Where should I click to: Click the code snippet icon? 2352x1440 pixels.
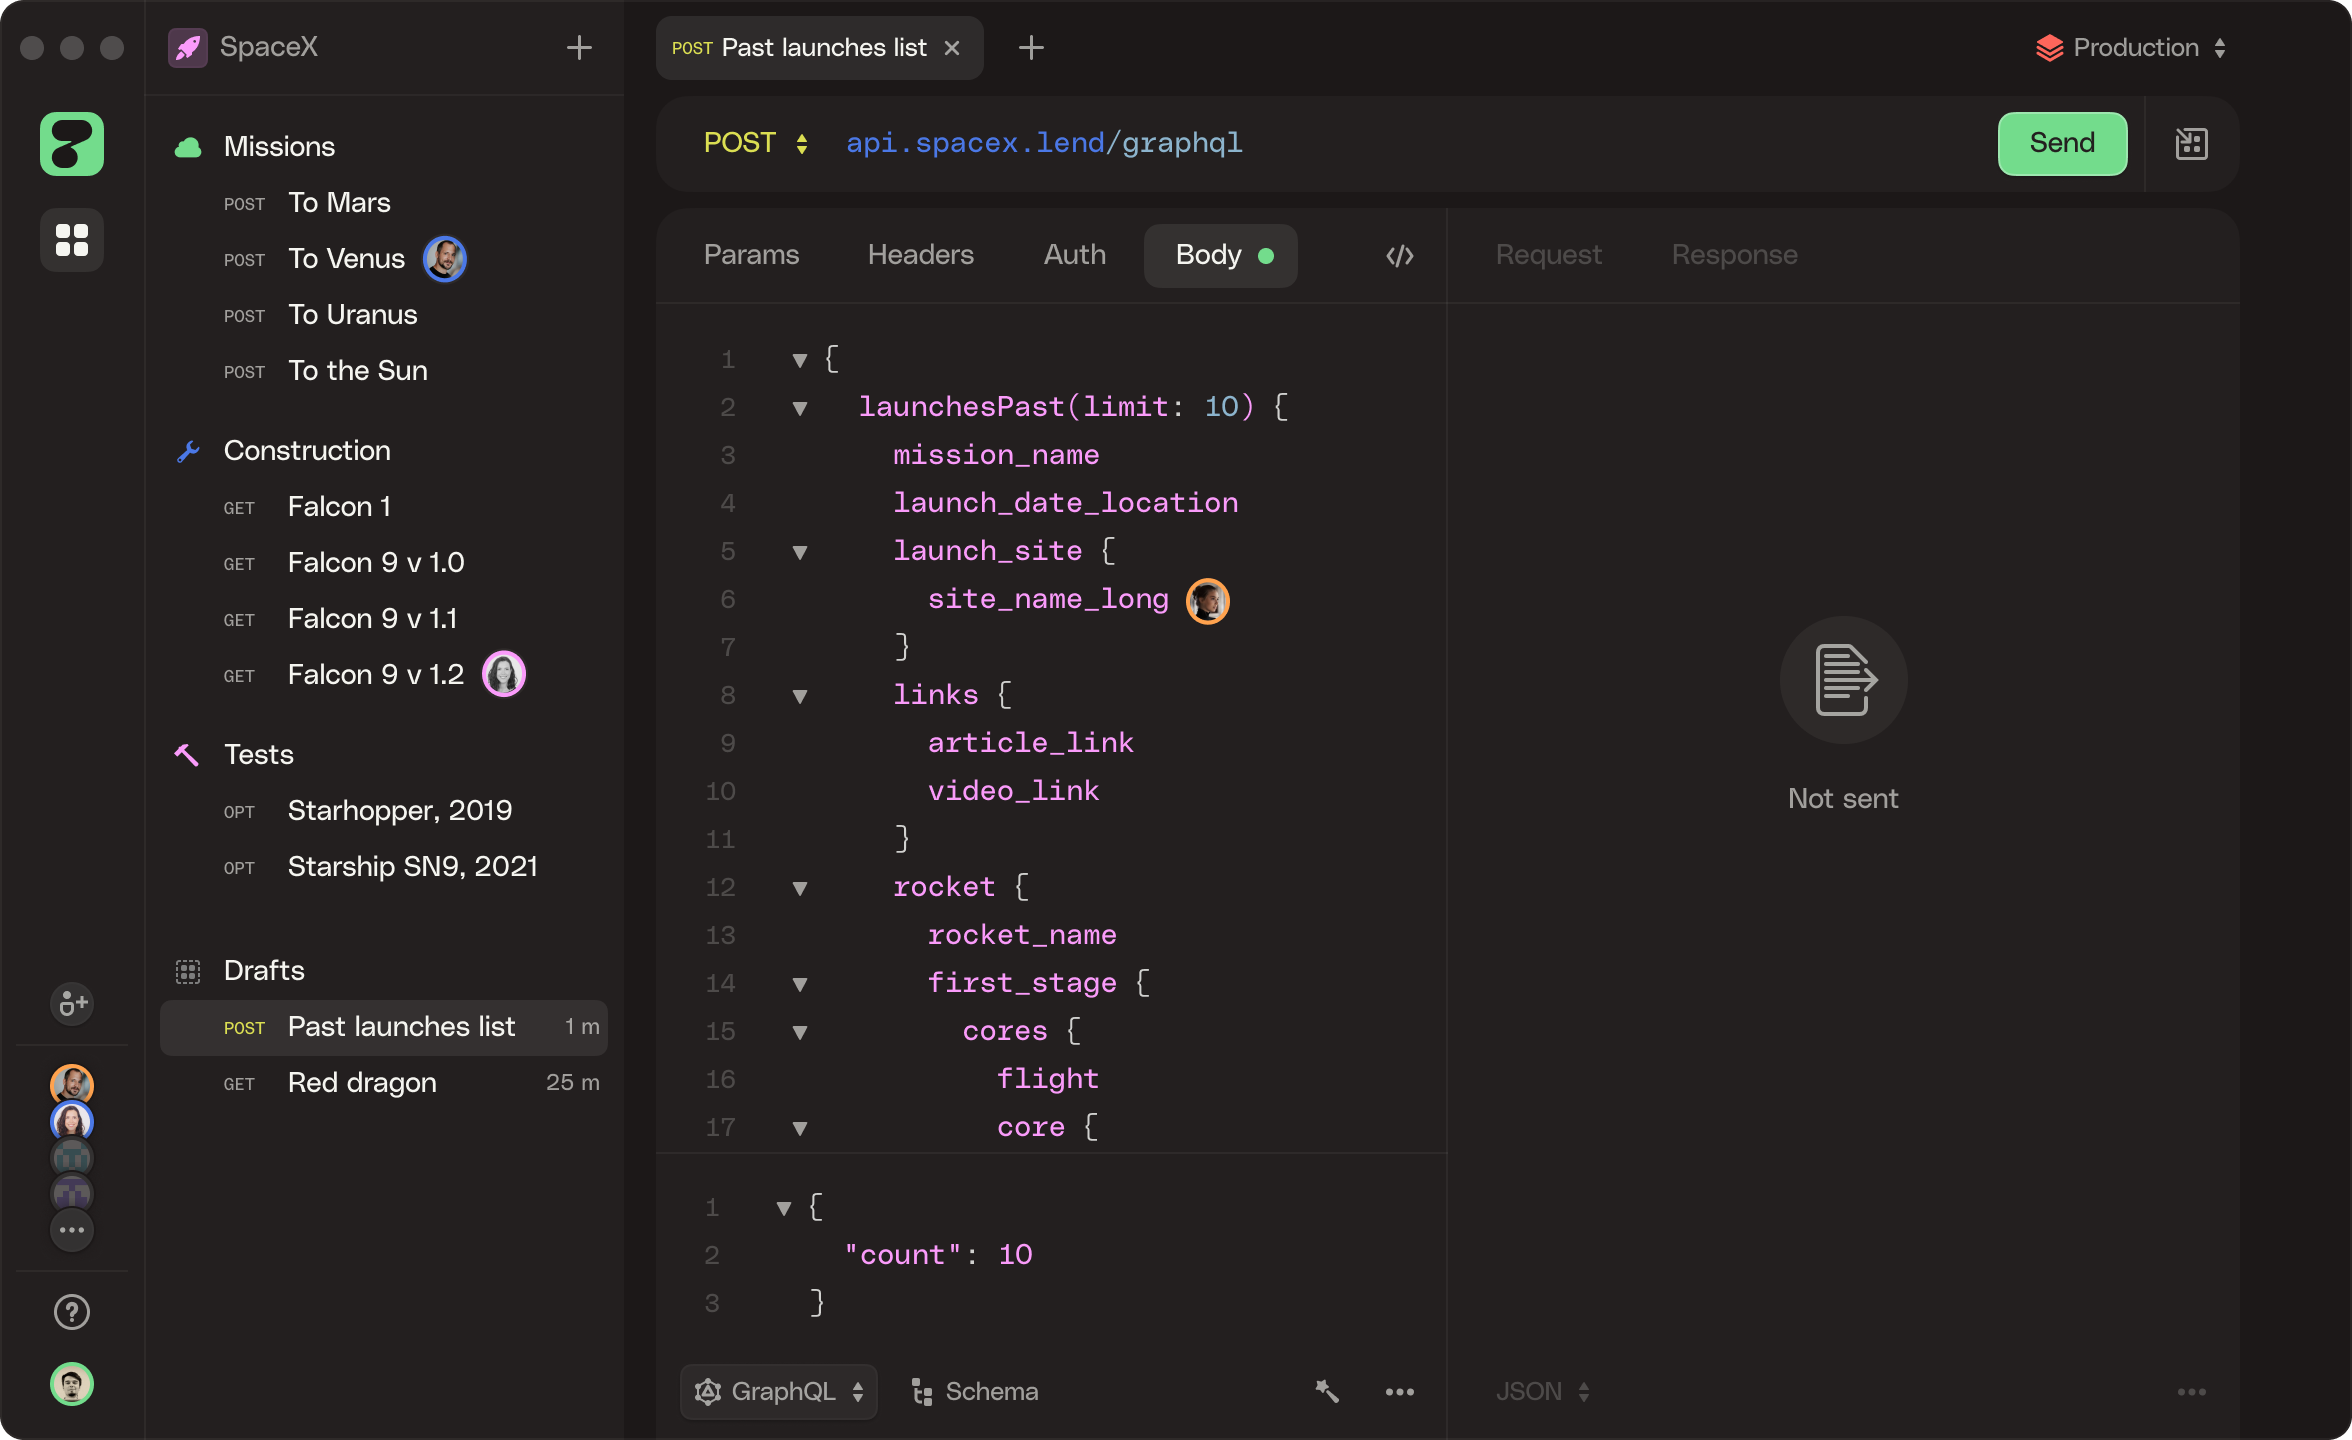coord(1399,256)
